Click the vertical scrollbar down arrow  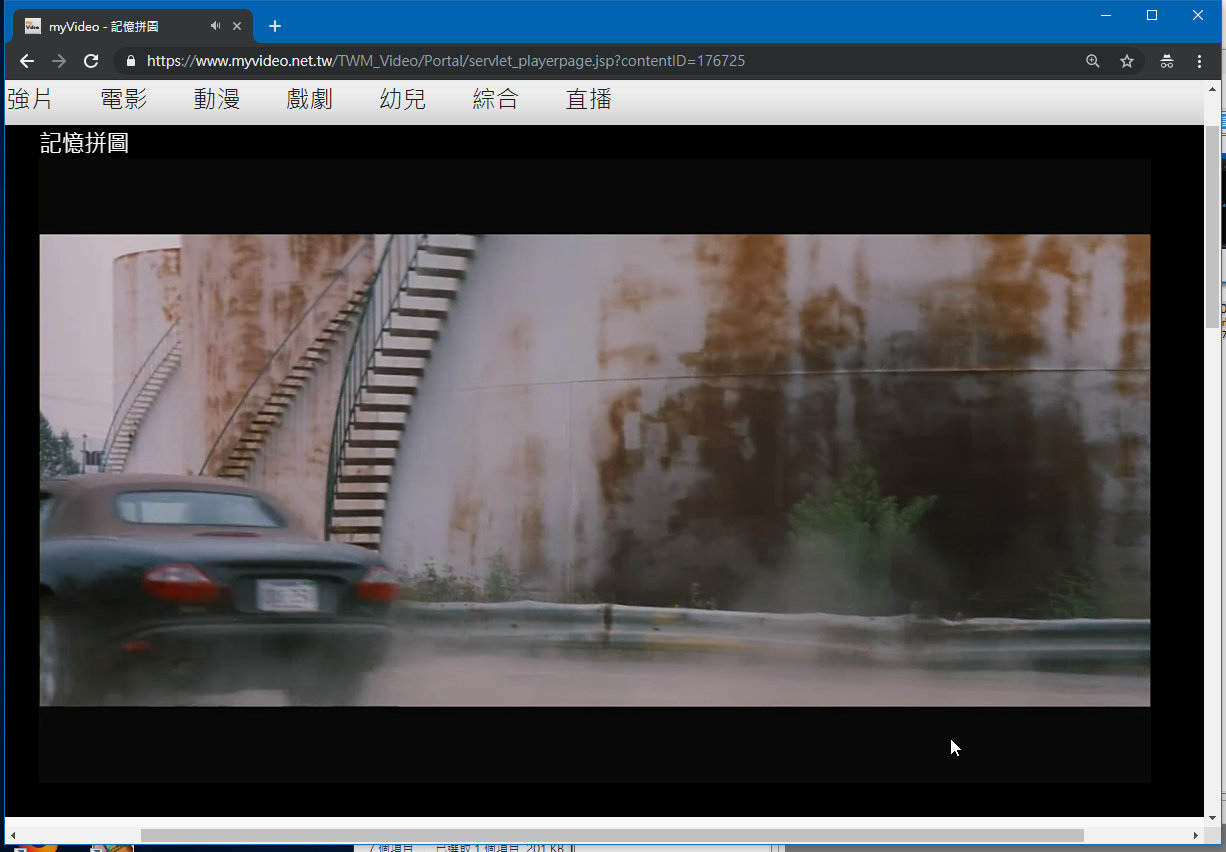(x=1213, y=817)
